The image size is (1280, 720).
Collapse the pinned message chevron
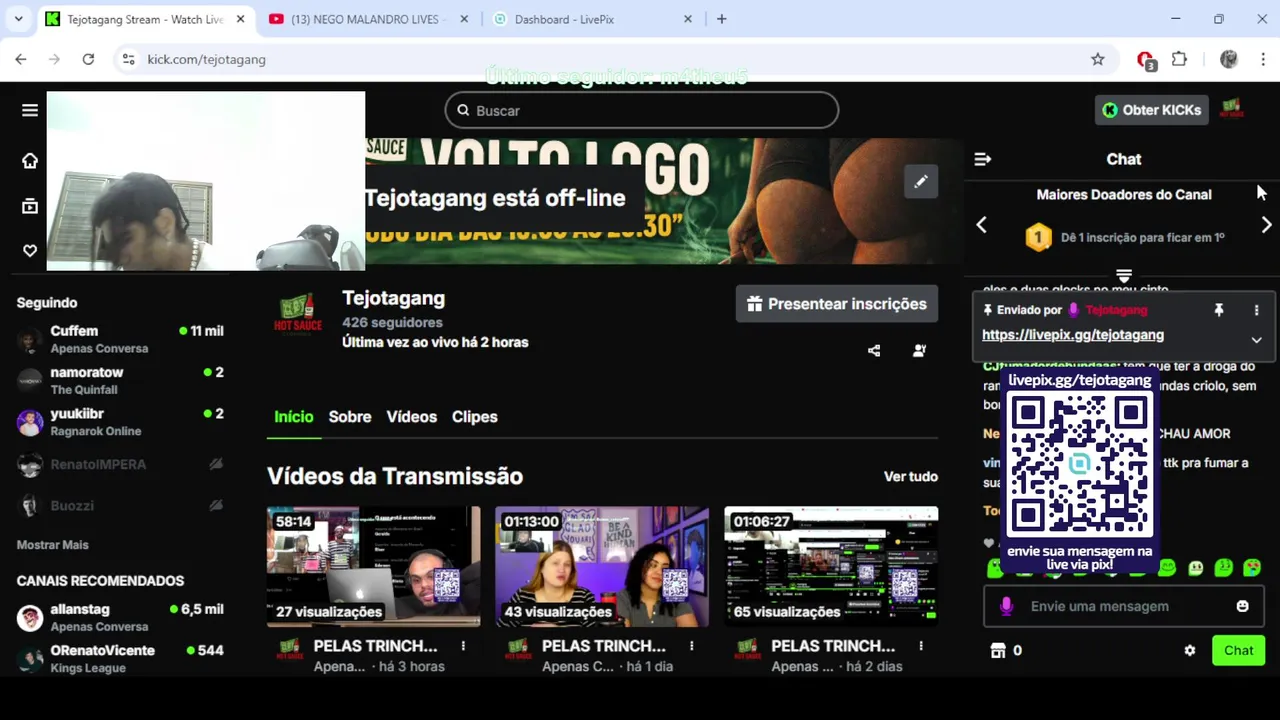(1257, 340)
